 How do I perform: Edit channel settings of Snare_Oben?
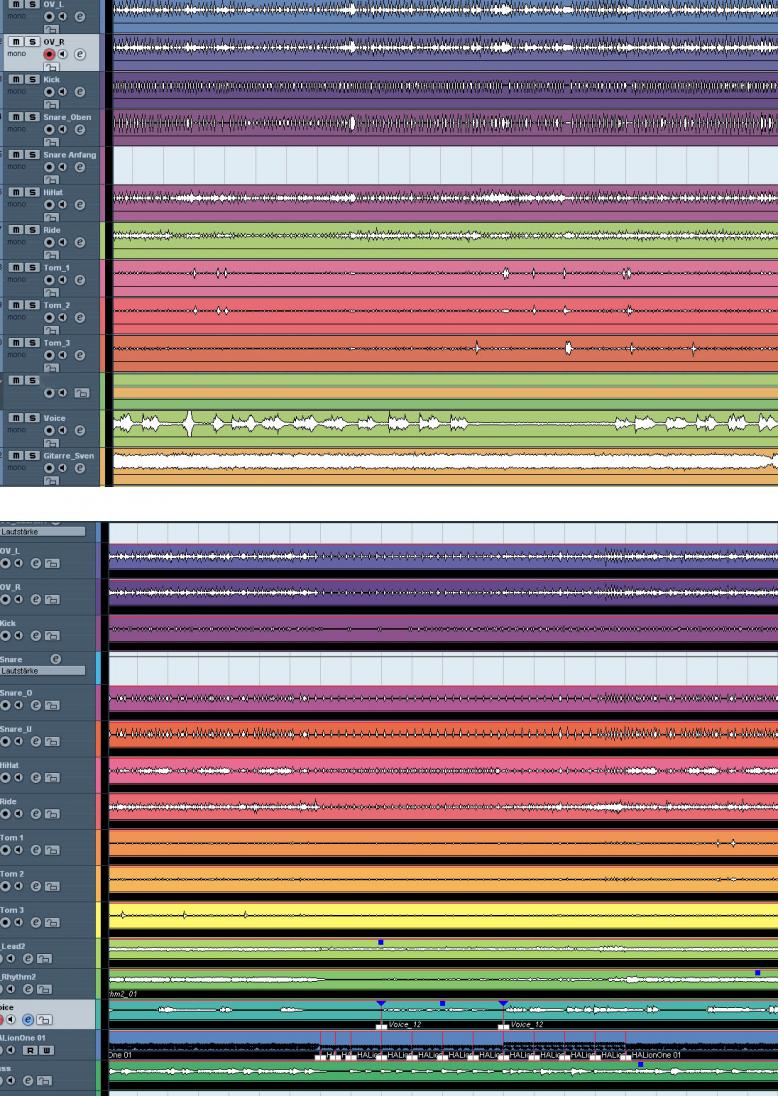click(80, 129)
